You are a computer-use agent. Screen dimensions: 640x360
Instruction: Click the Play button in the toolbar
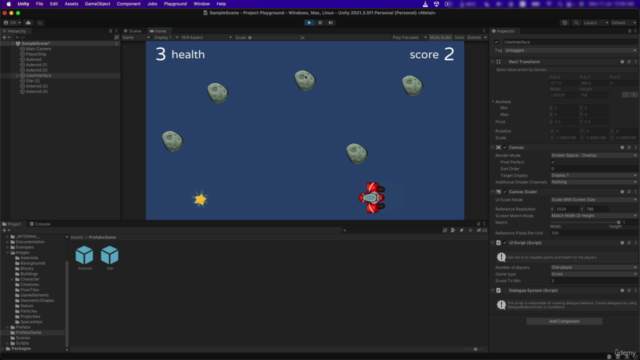coord(309,23)
